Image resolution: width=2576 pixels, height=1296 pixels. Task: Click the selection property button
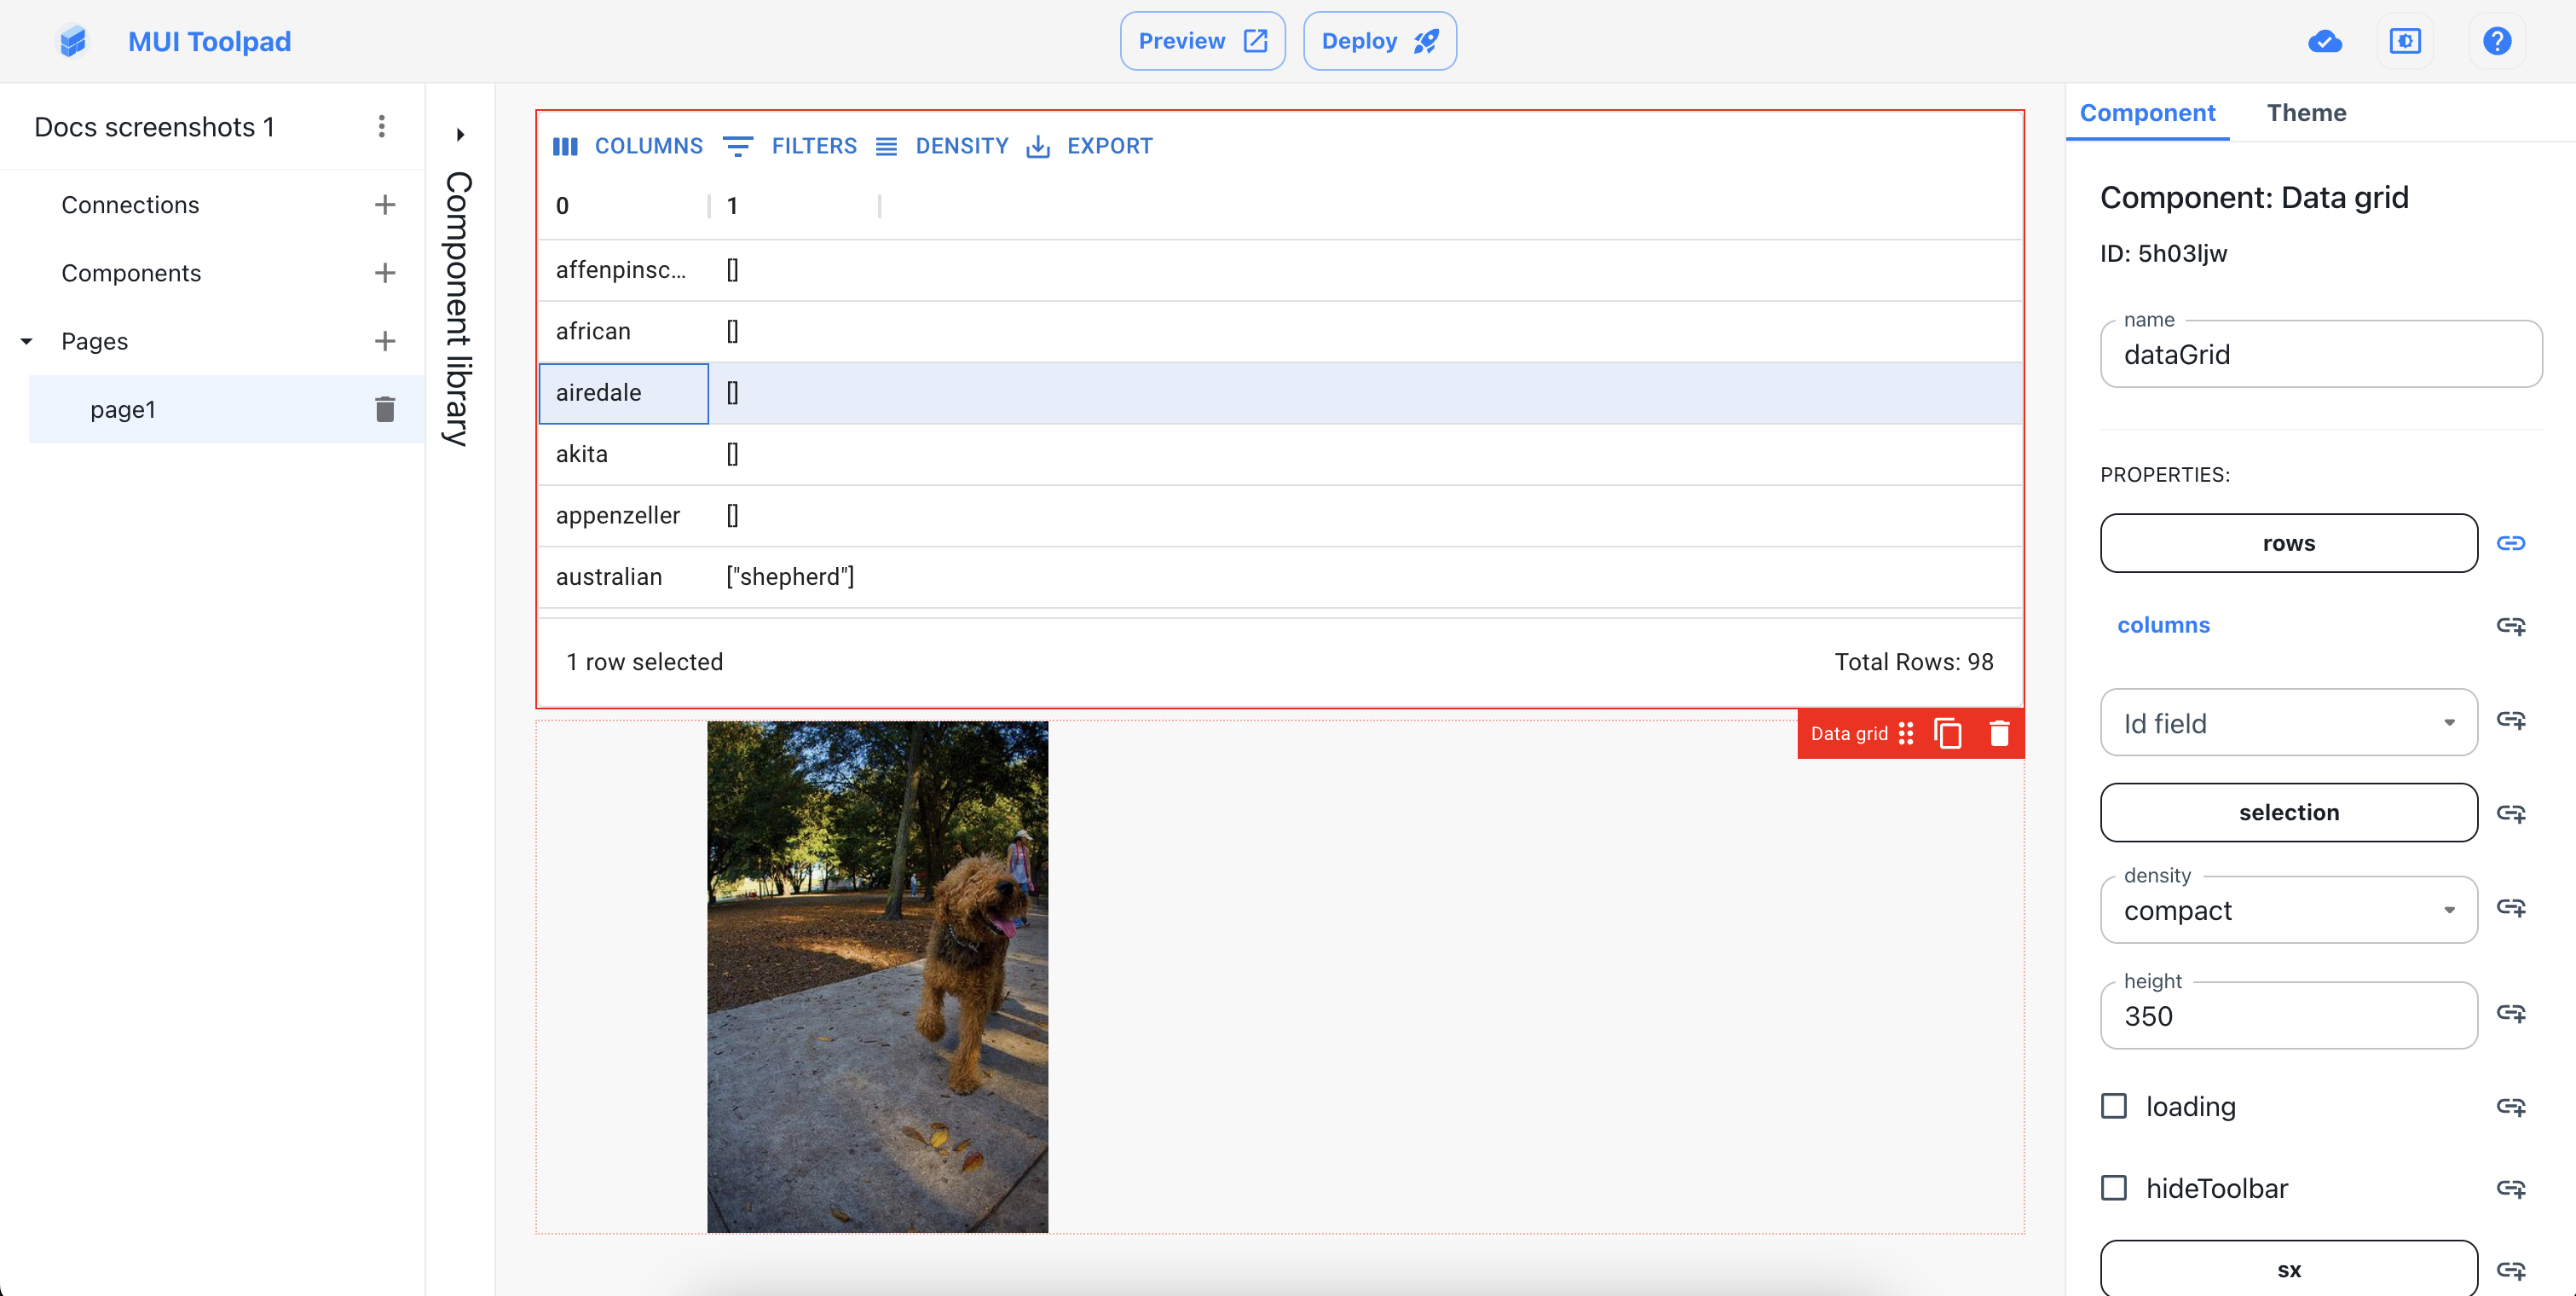[x=2289, y=812]
